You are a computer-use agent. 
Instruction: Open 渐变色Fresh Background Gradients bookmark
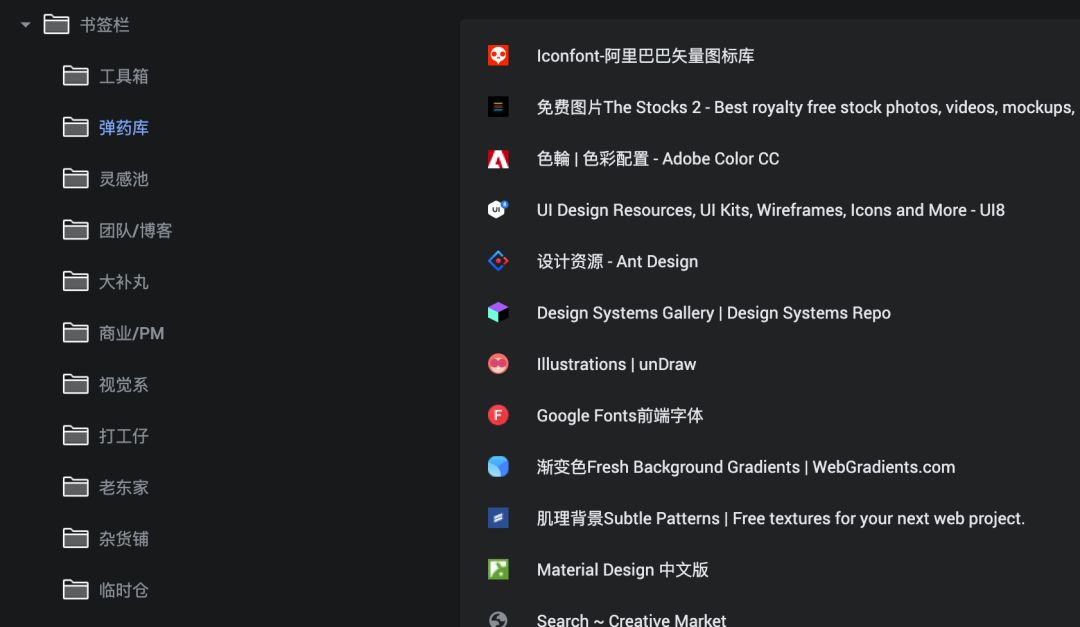[746, 467]
